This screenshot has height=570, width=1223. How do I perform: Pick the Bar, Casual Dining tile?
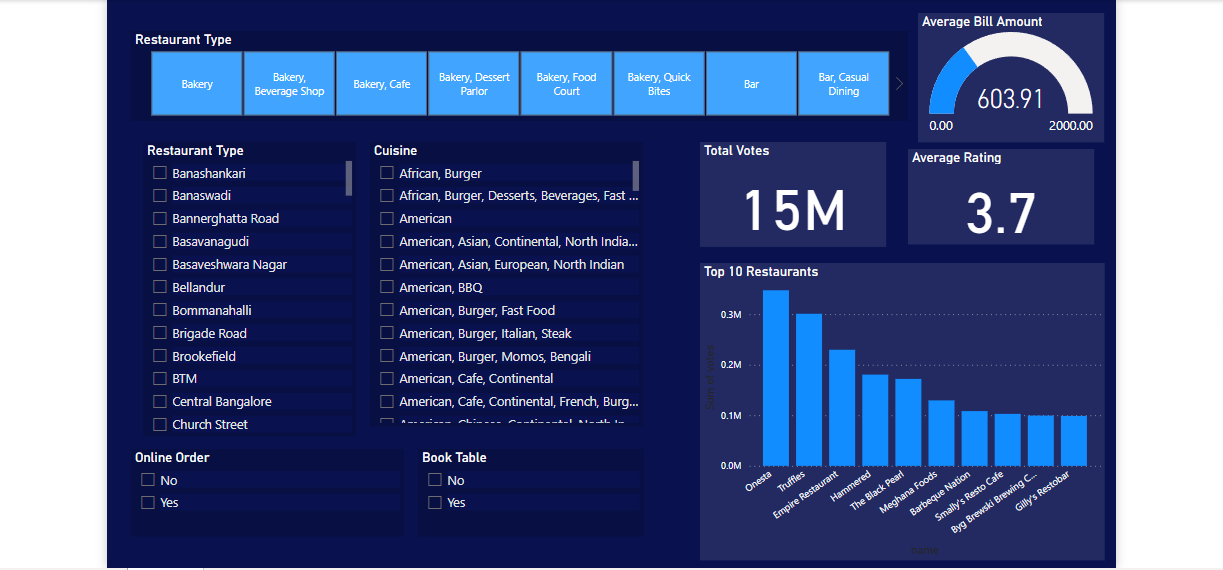(843, 84)
